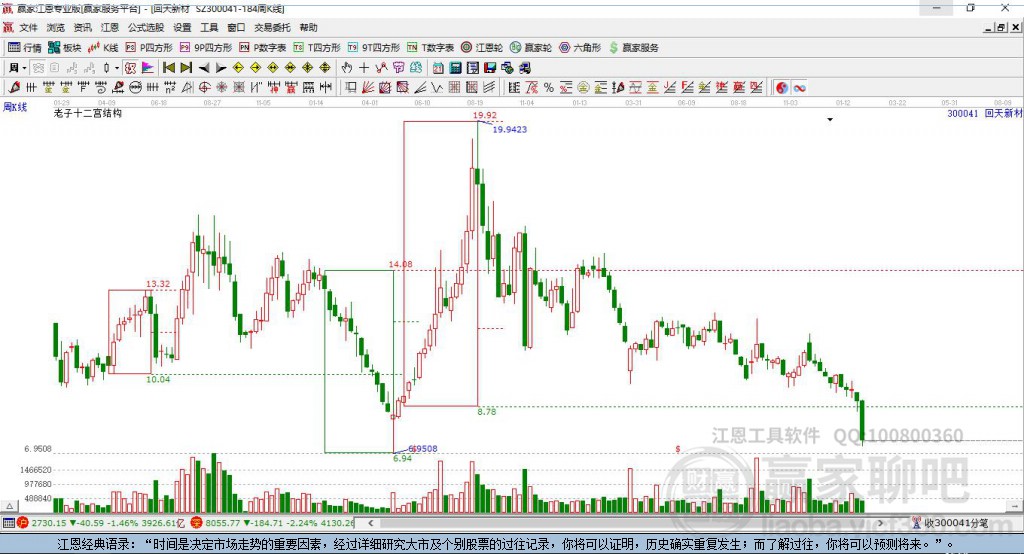The width and height of the screenshot is (1024, 554).
Task: Select the percent % retracement tool
Action: (x=549, y=88)
